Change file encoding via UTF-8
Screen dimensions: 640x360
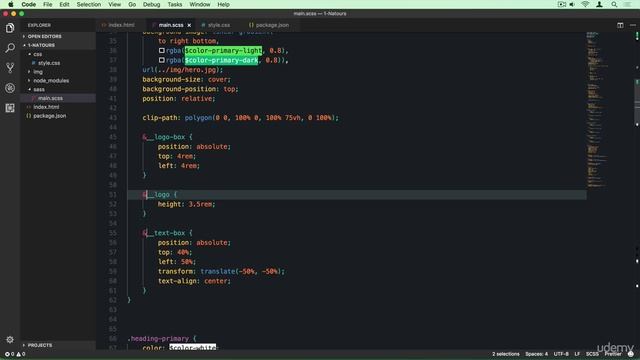(561, 354)
